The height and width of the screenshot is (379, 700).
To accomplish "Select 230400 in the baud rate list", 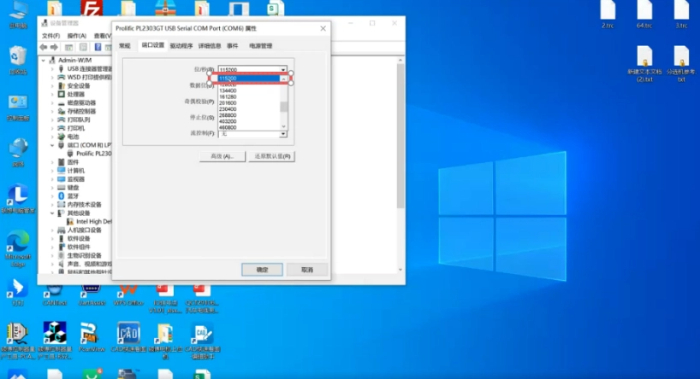I will coord(228,109).
